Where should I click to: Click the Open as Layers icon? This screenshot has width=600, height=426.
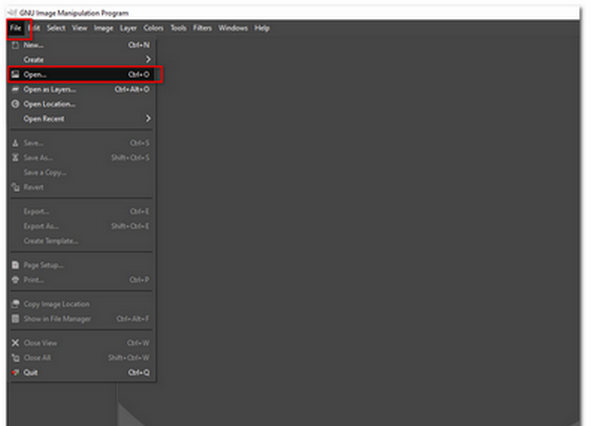(15, 89)
